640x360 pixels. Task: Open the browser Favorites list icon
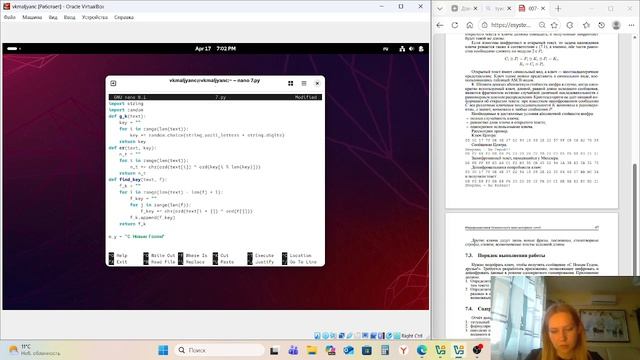click(x=586, y=25)
